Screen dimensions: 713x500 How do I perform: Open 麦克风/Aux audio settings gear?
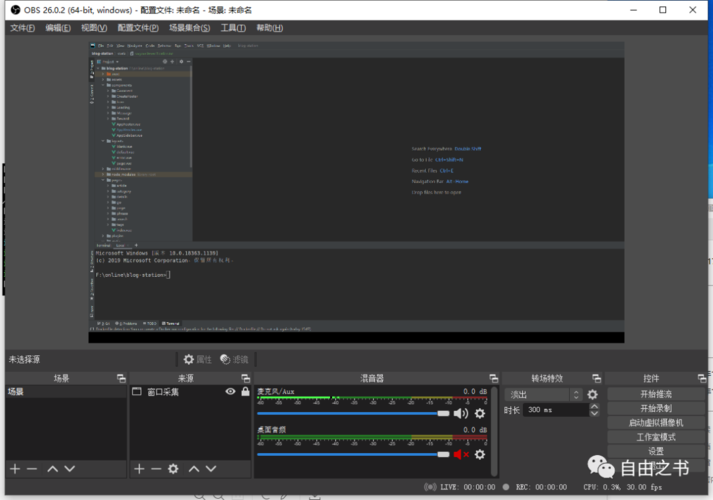(x=480, y=413)
